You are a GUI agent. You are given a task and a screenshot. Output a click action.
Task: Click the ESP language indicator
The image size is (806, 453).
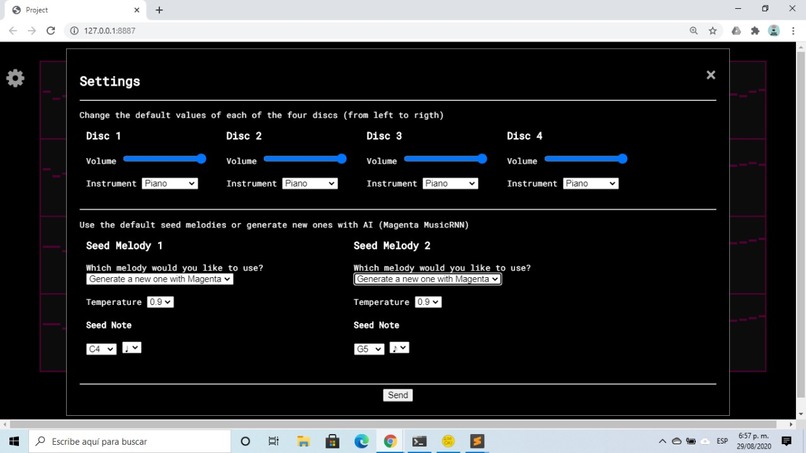(x=722, y=441)
